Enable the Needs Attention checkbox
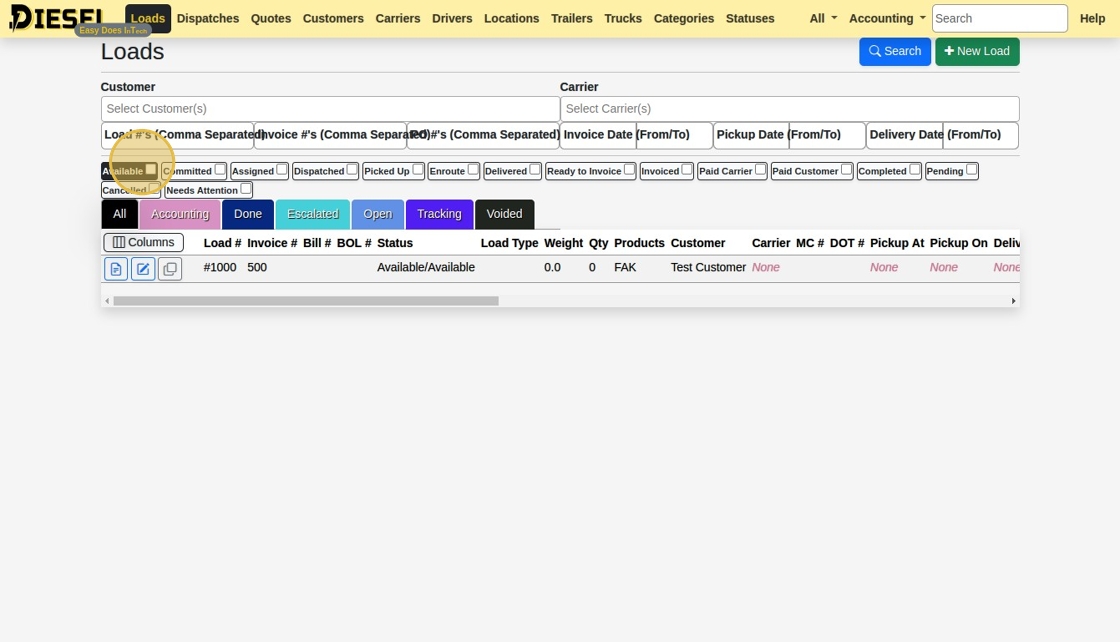The image size is (1120, 642). click(246, 189)
